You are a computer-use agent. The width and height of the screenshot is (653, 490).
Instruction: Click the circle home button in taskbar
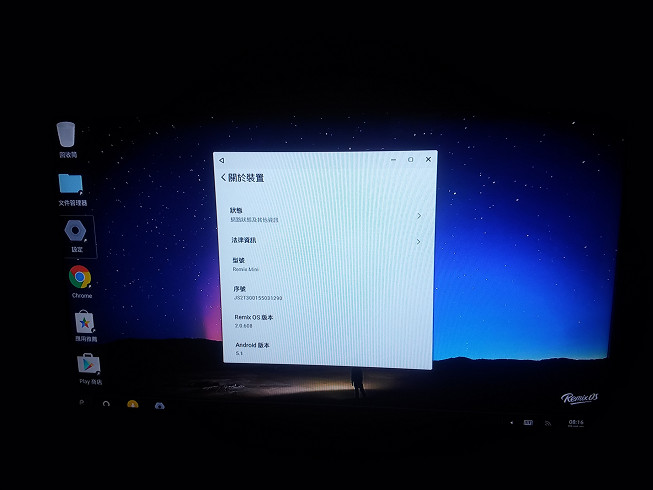(106, 404)
